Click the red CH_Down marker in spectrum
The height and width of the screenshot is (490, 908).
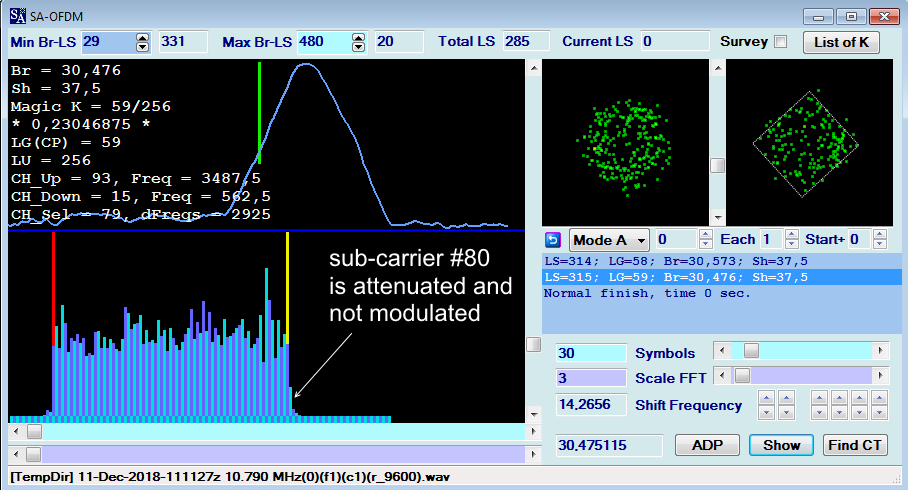tap(53, 288)
